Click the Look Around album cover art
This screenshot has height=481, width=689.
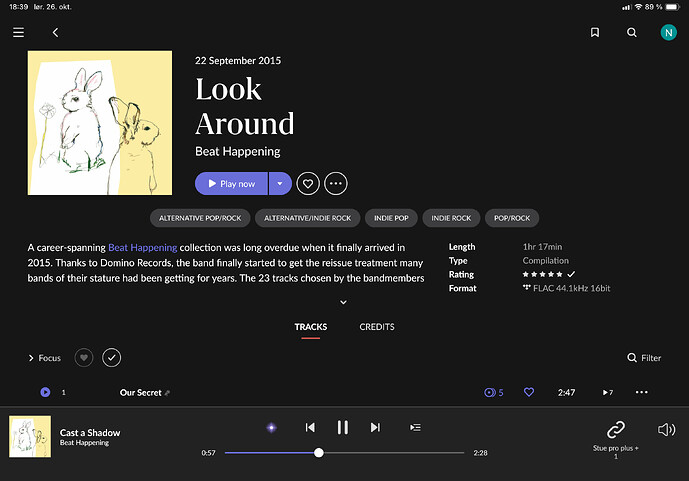100,123
